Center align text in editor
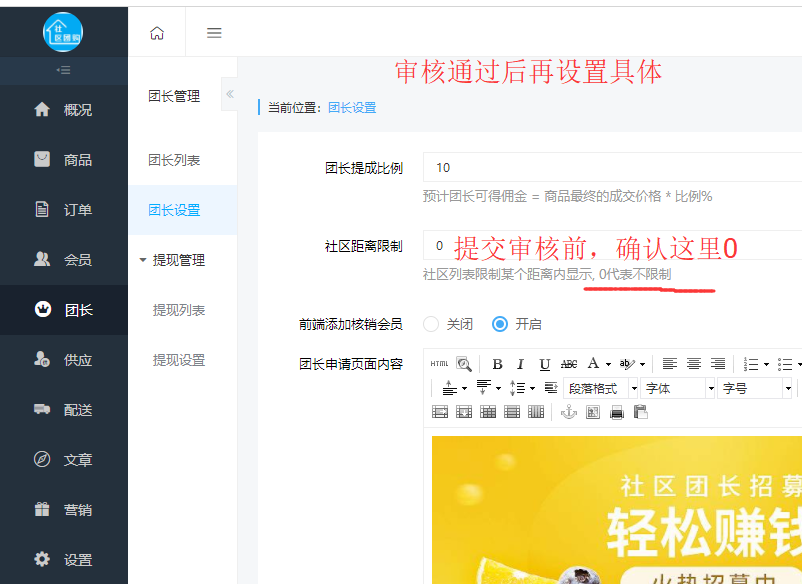The width and height of the screenshot is (802, 584). (x=694, y=364)
